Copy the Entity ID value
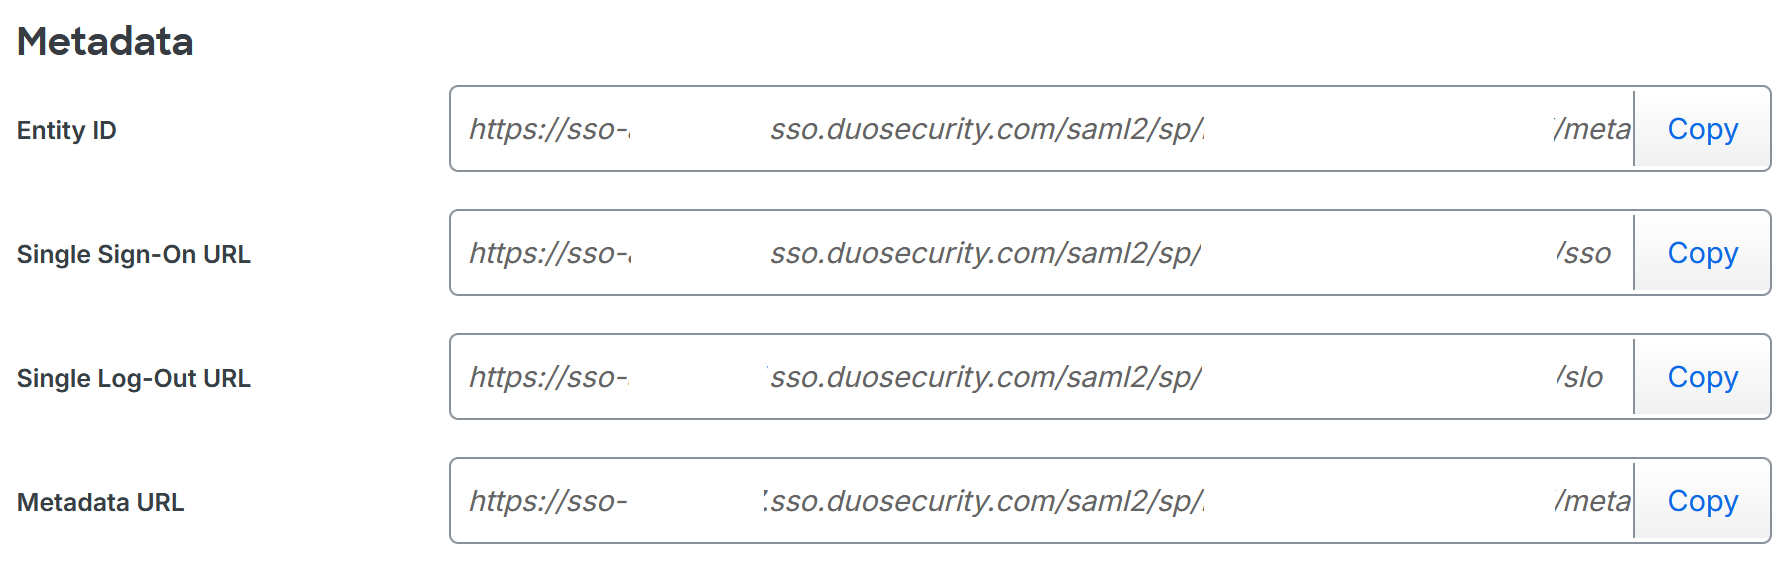 (1702, 129)
